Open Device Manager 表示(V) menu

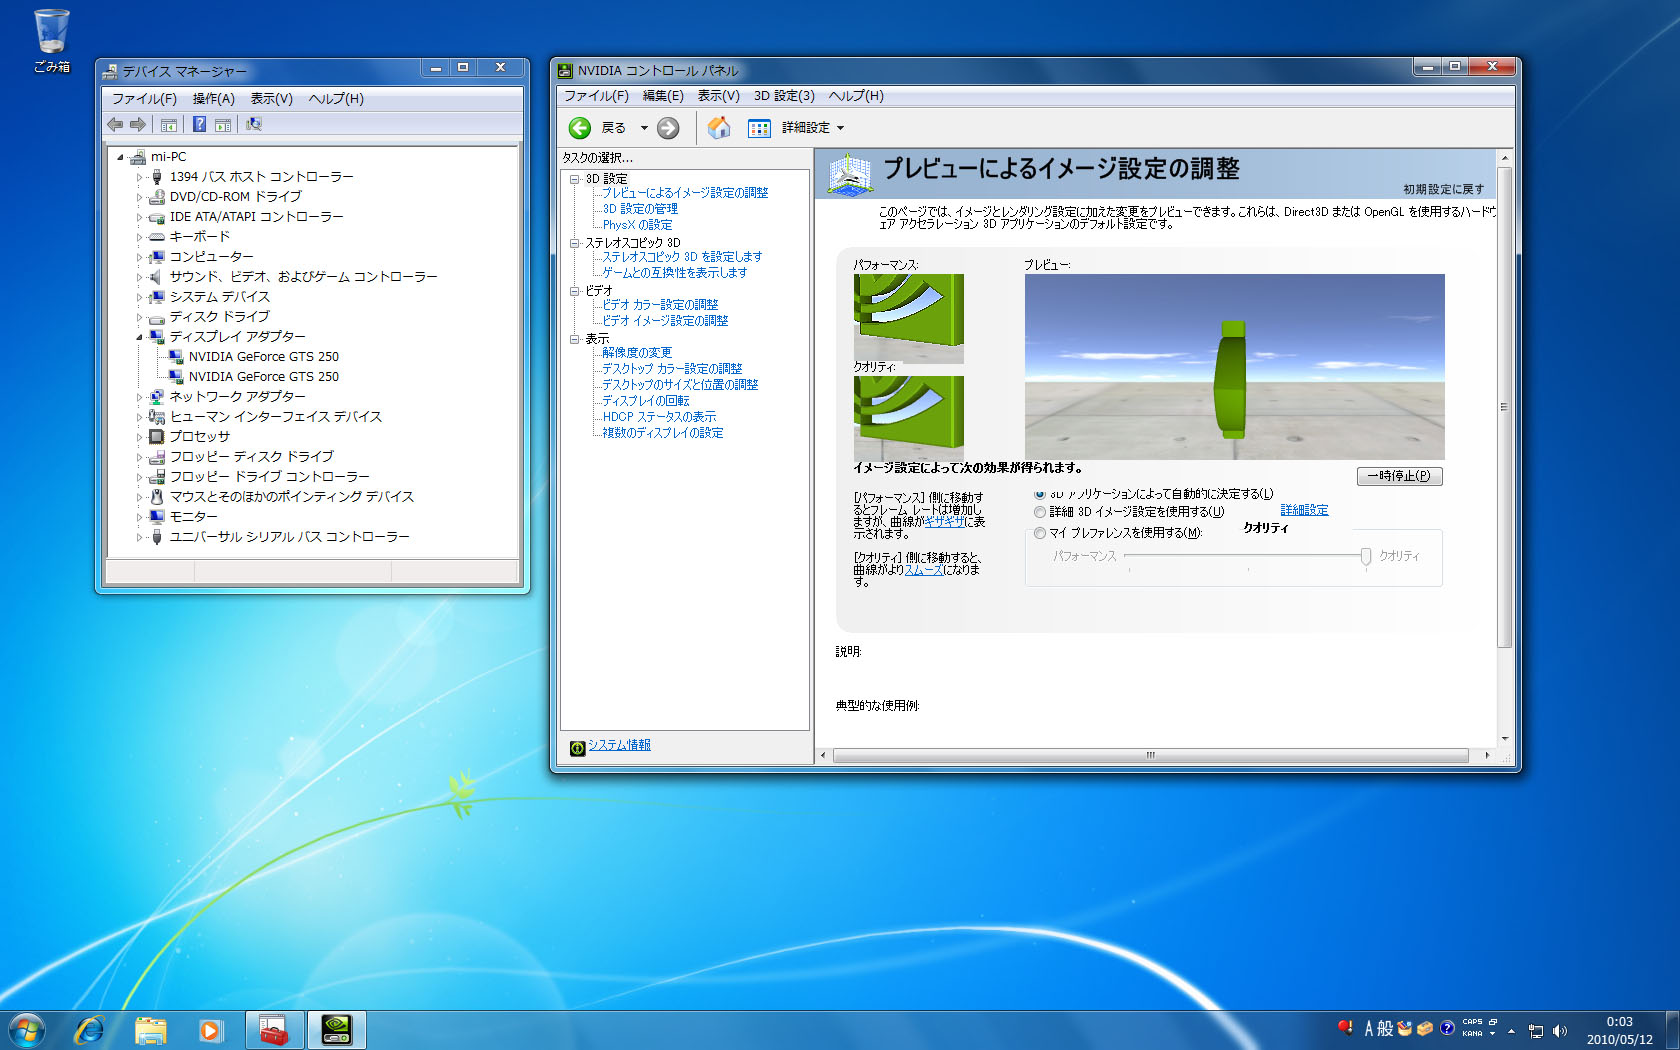point(271,99)
